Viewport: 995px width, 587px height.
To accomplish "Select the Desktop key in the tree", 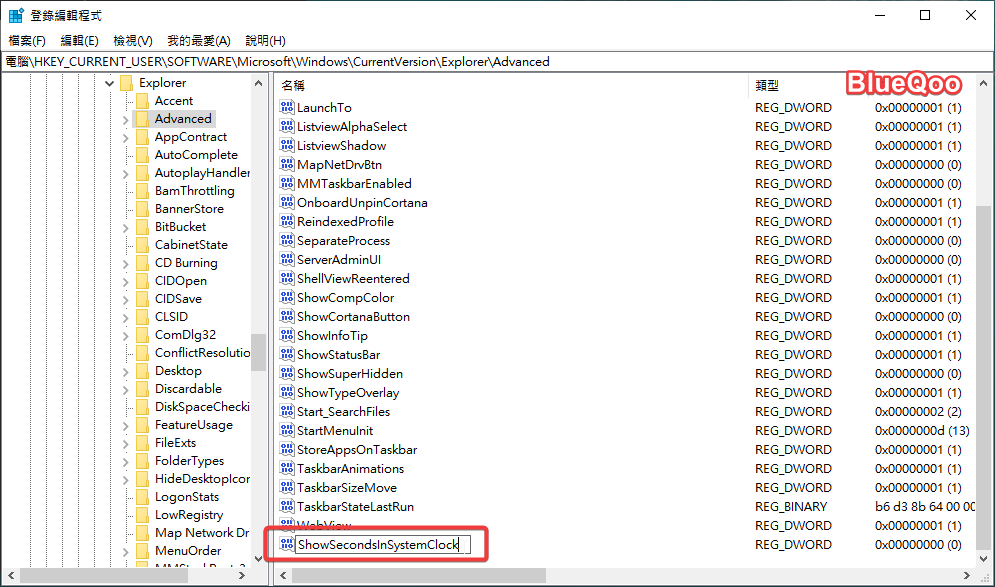I will [x=178, y=371].
